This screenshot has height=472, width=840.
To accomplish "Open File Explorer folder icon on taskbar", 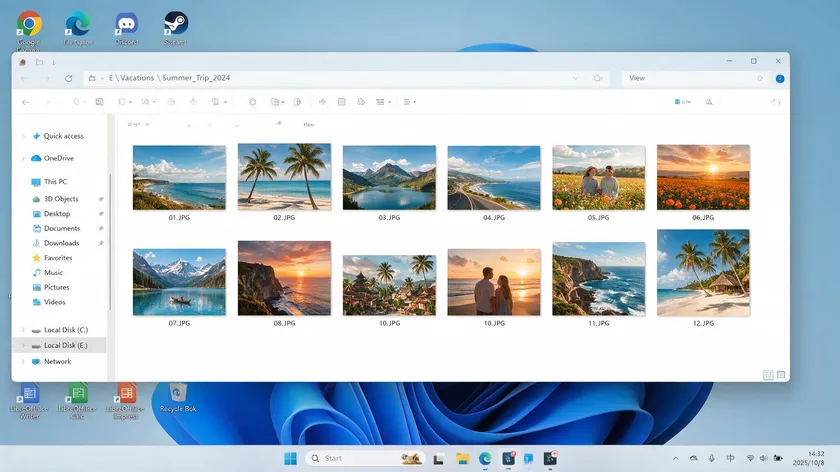I will (x=462, y=459).
